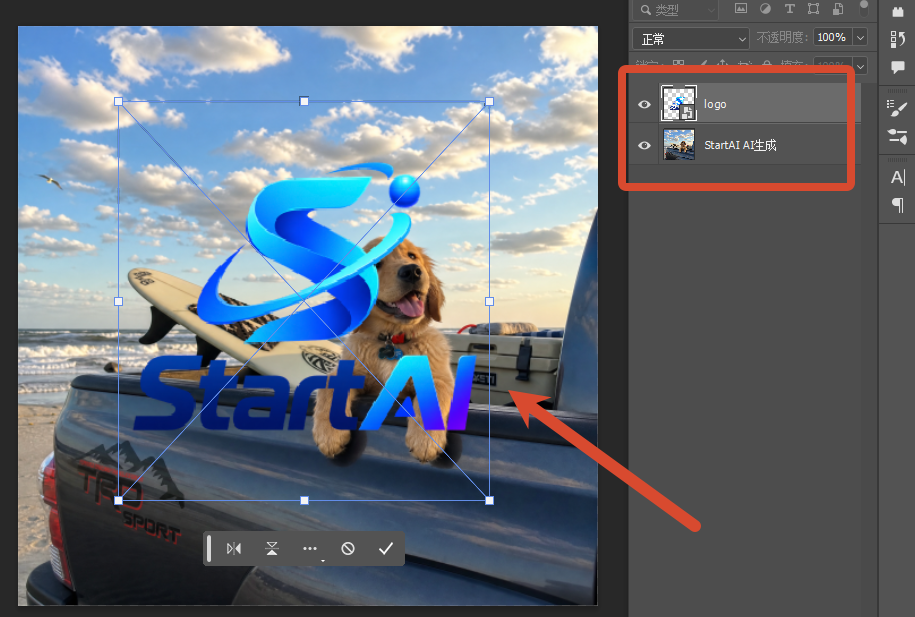
Task: Click the middle-left transform handle
Action: click(x=118, y=301)
